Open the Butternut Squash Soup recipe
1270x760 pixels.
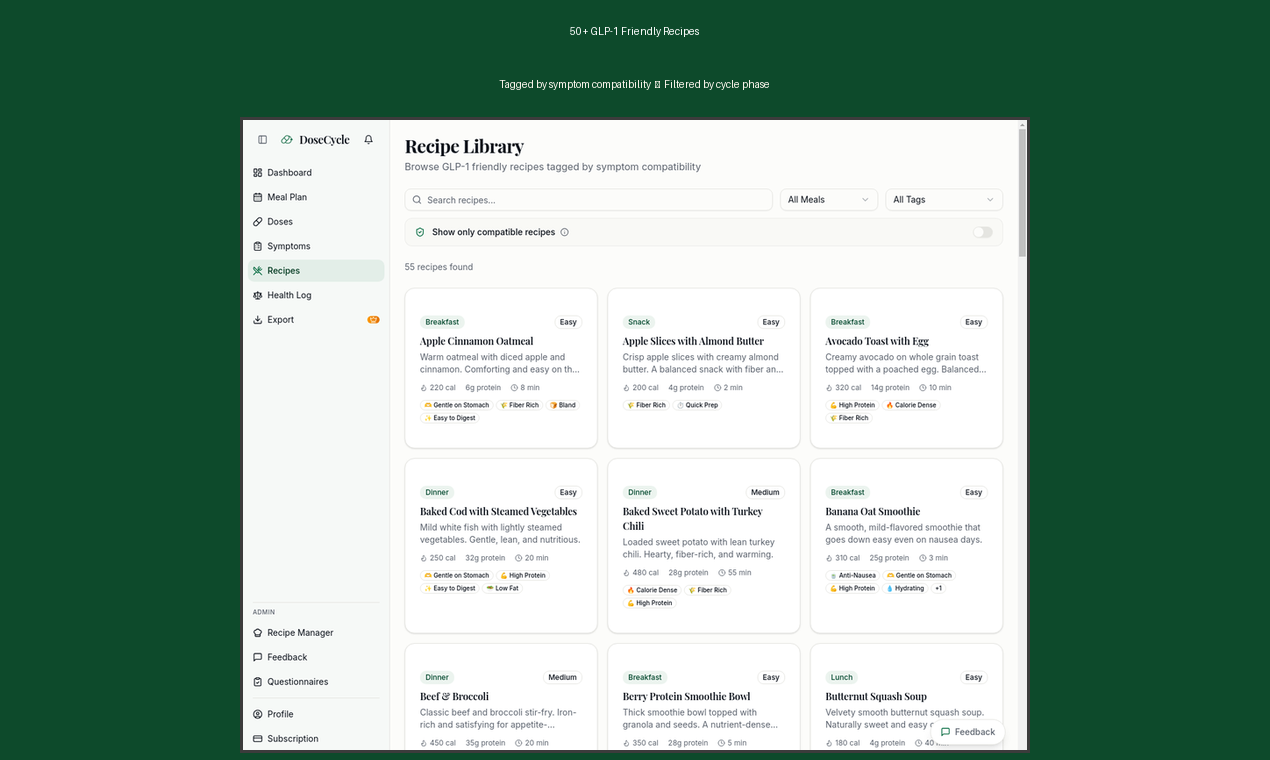coord(906,697)
